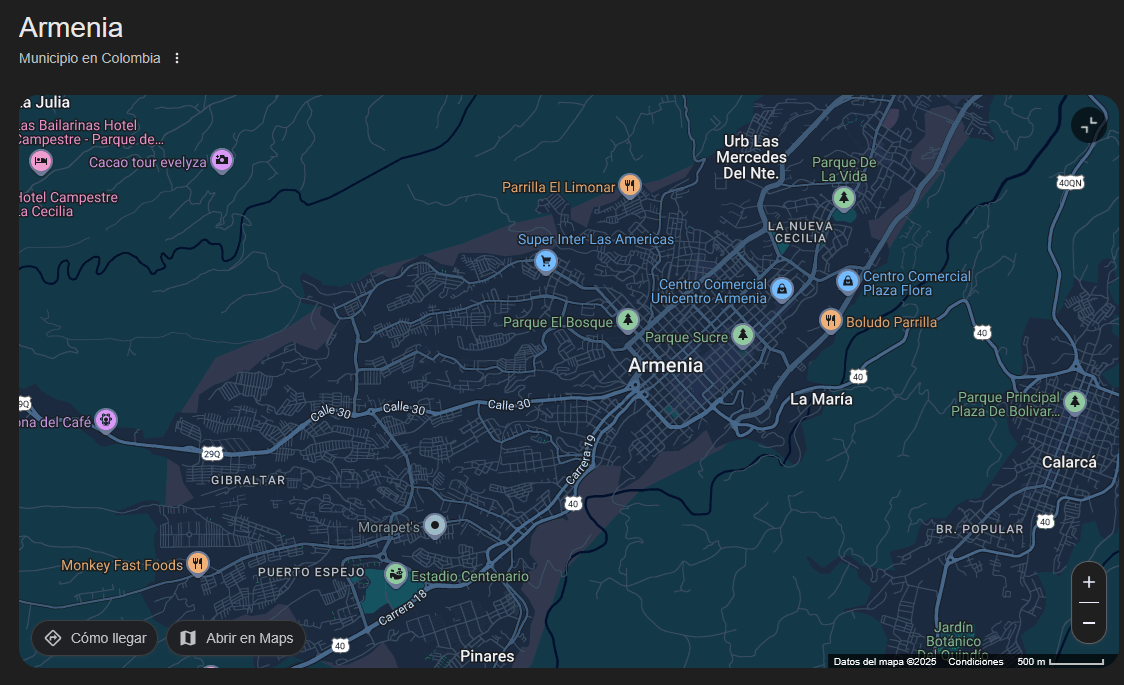Image resolution: width=1124 pixels, height=685 pixels.
Task: Select the Cacao tour evelyza camera pin
Action: click(222, 161)
